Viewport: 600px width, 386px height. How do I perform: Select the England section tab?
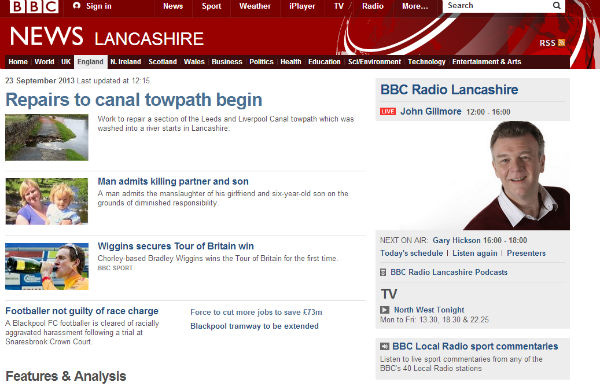[90, 62]
